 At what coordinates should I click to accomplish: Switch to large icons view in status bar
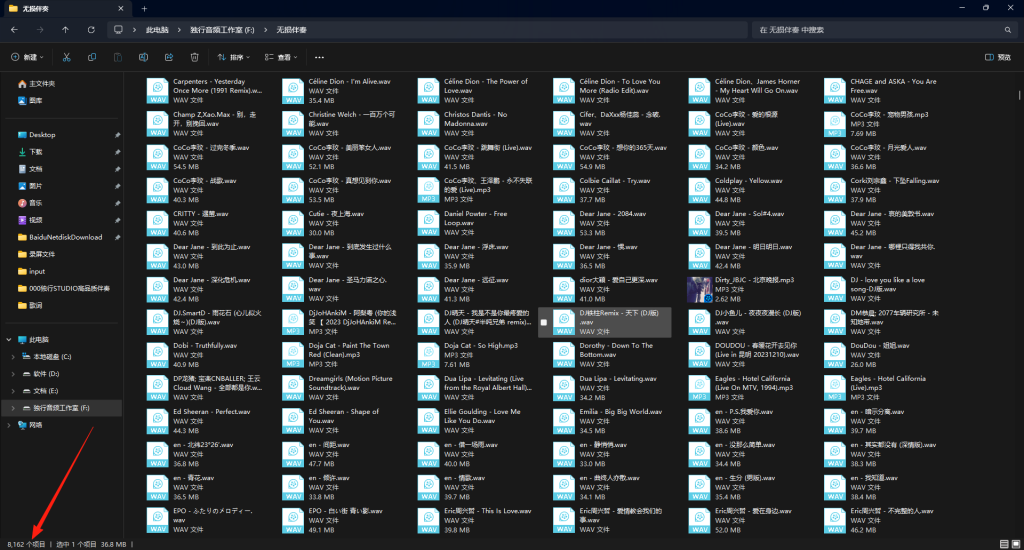pyautogui.click(x=1016, y=543)
